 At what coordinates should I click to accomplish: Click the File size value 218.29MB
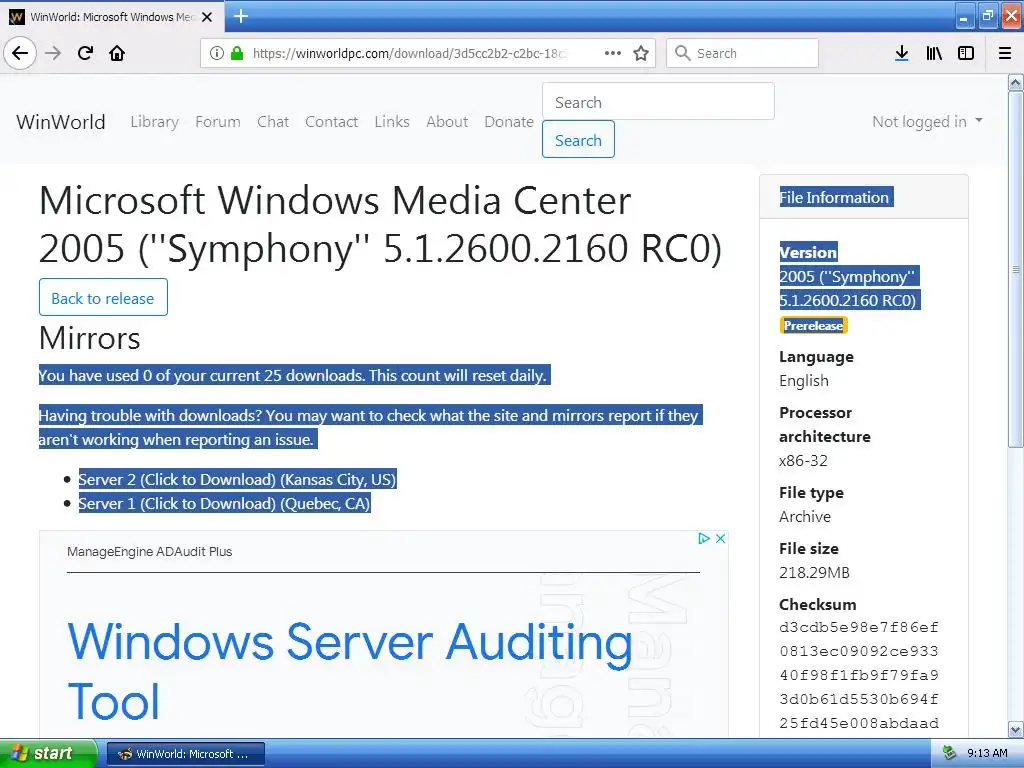tap(814, 573)
